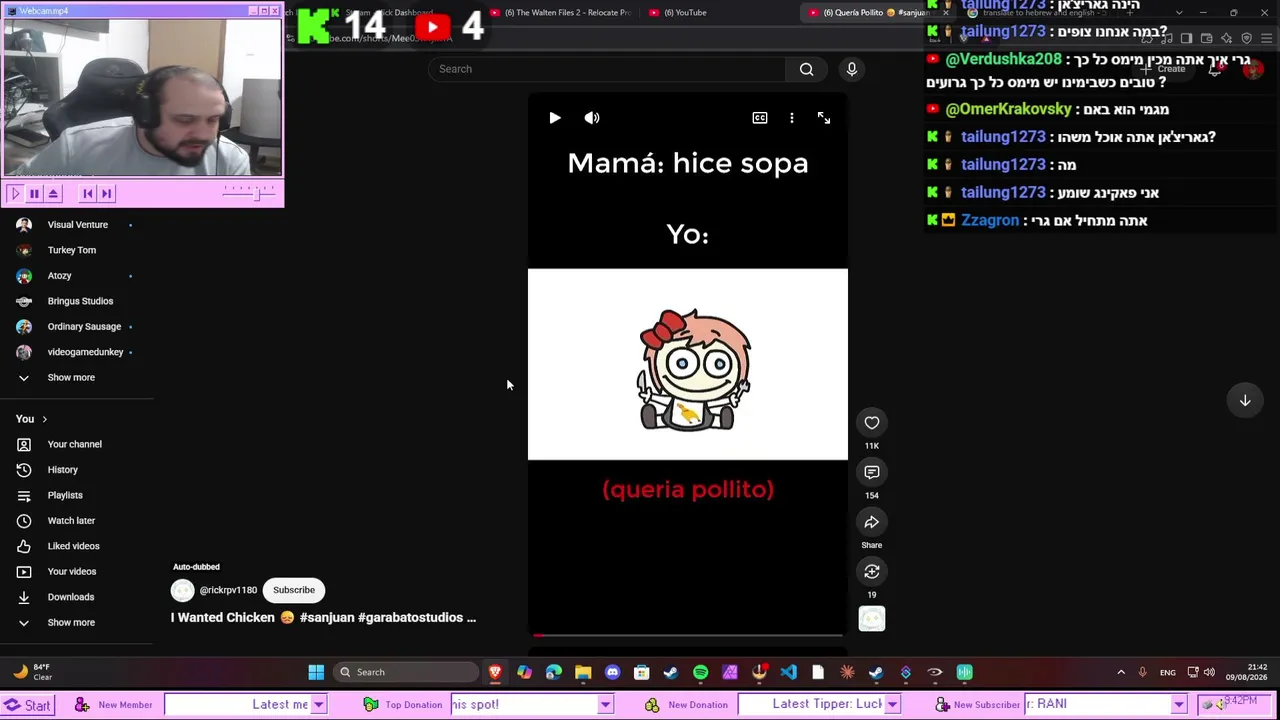Open Microsoft Edge from the taskbar
This screenshot has width=1280, height=720.
554,672
